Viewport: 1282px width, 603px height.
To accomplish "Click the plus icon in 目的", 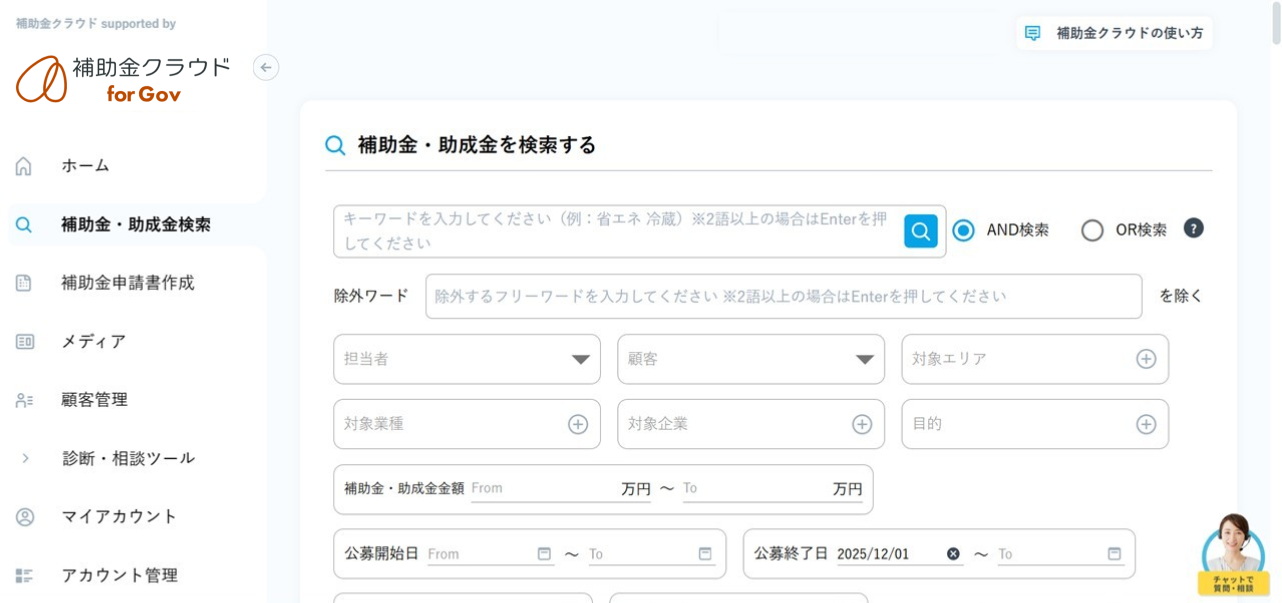I will tap(1146, 424).
